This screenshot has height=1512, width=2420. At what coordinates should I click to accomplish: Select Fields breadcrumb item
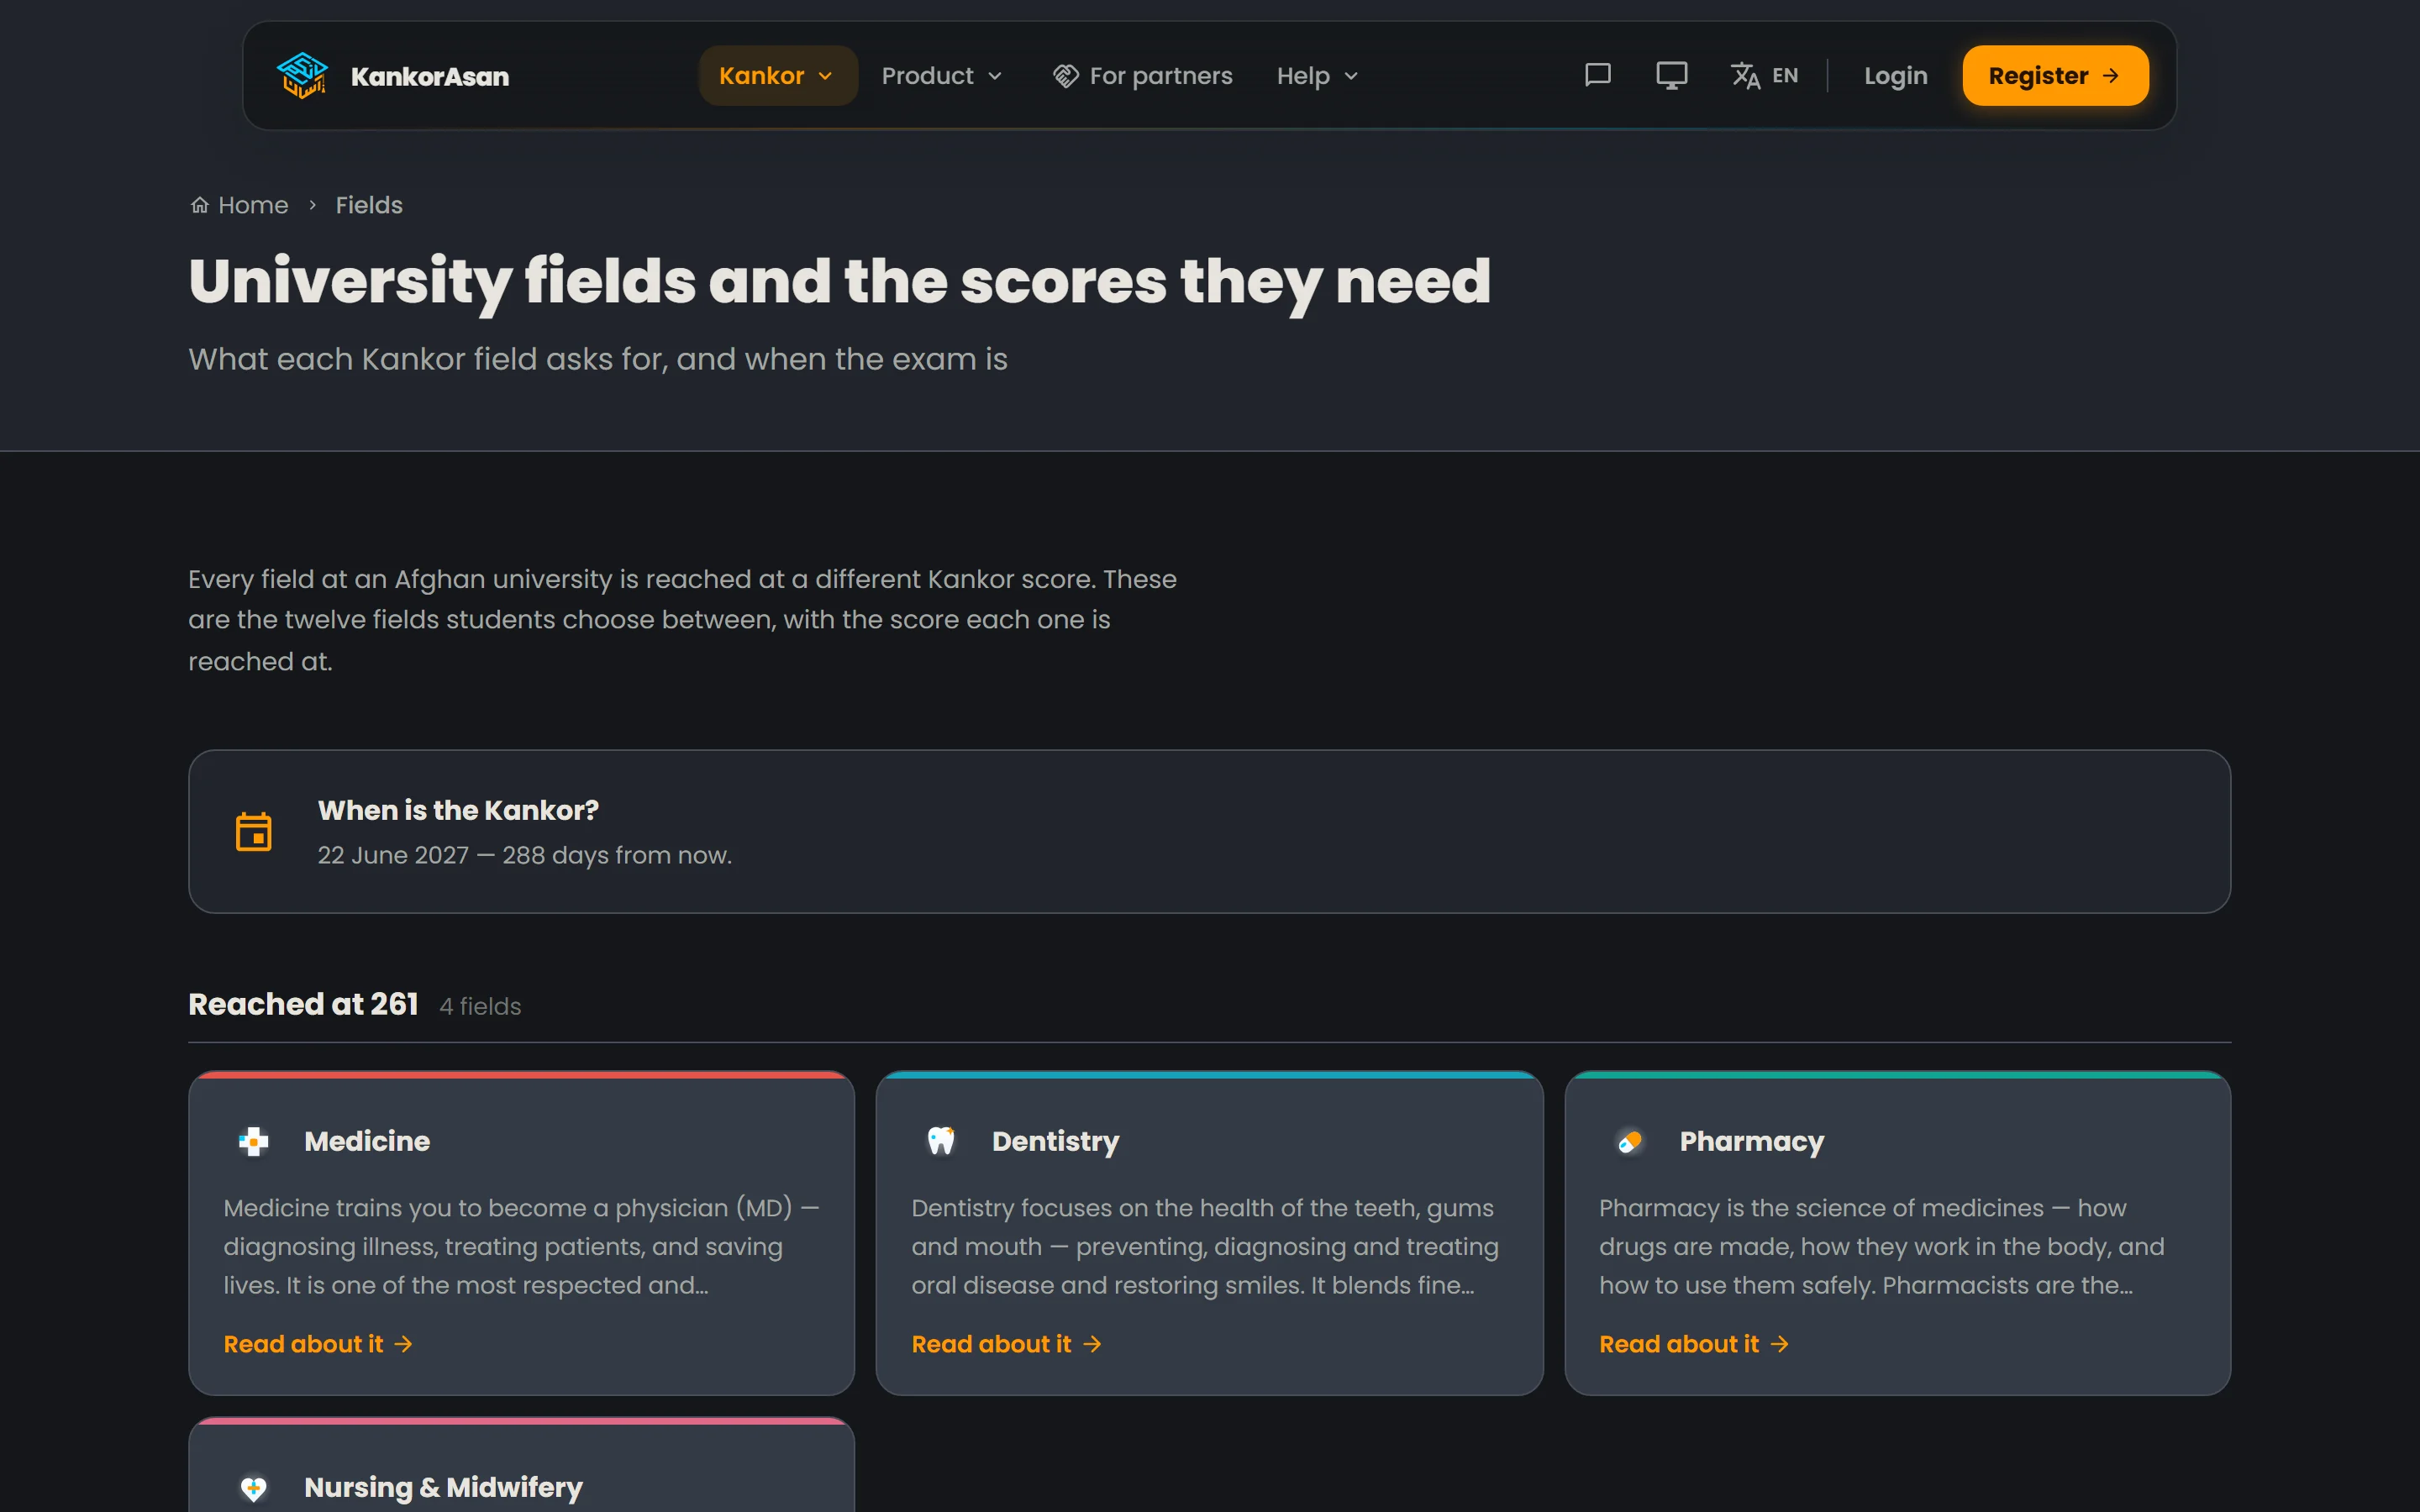[x=369, y=205]
